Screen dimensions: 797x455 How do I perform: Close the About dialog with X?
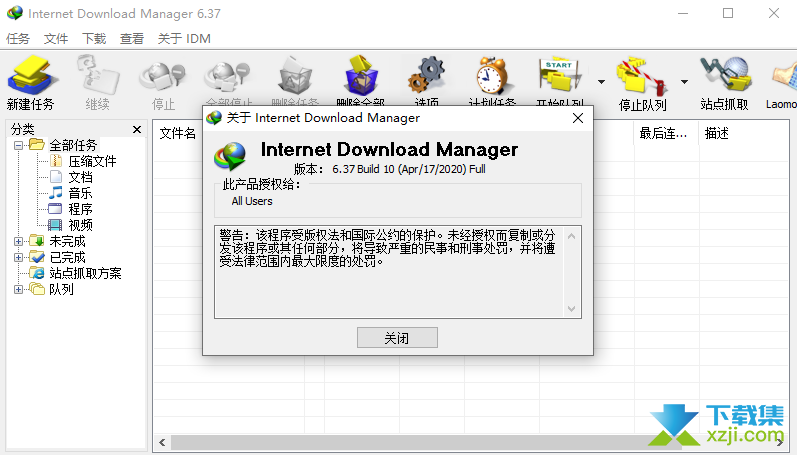pyautogui.click(x=577, y=118)
